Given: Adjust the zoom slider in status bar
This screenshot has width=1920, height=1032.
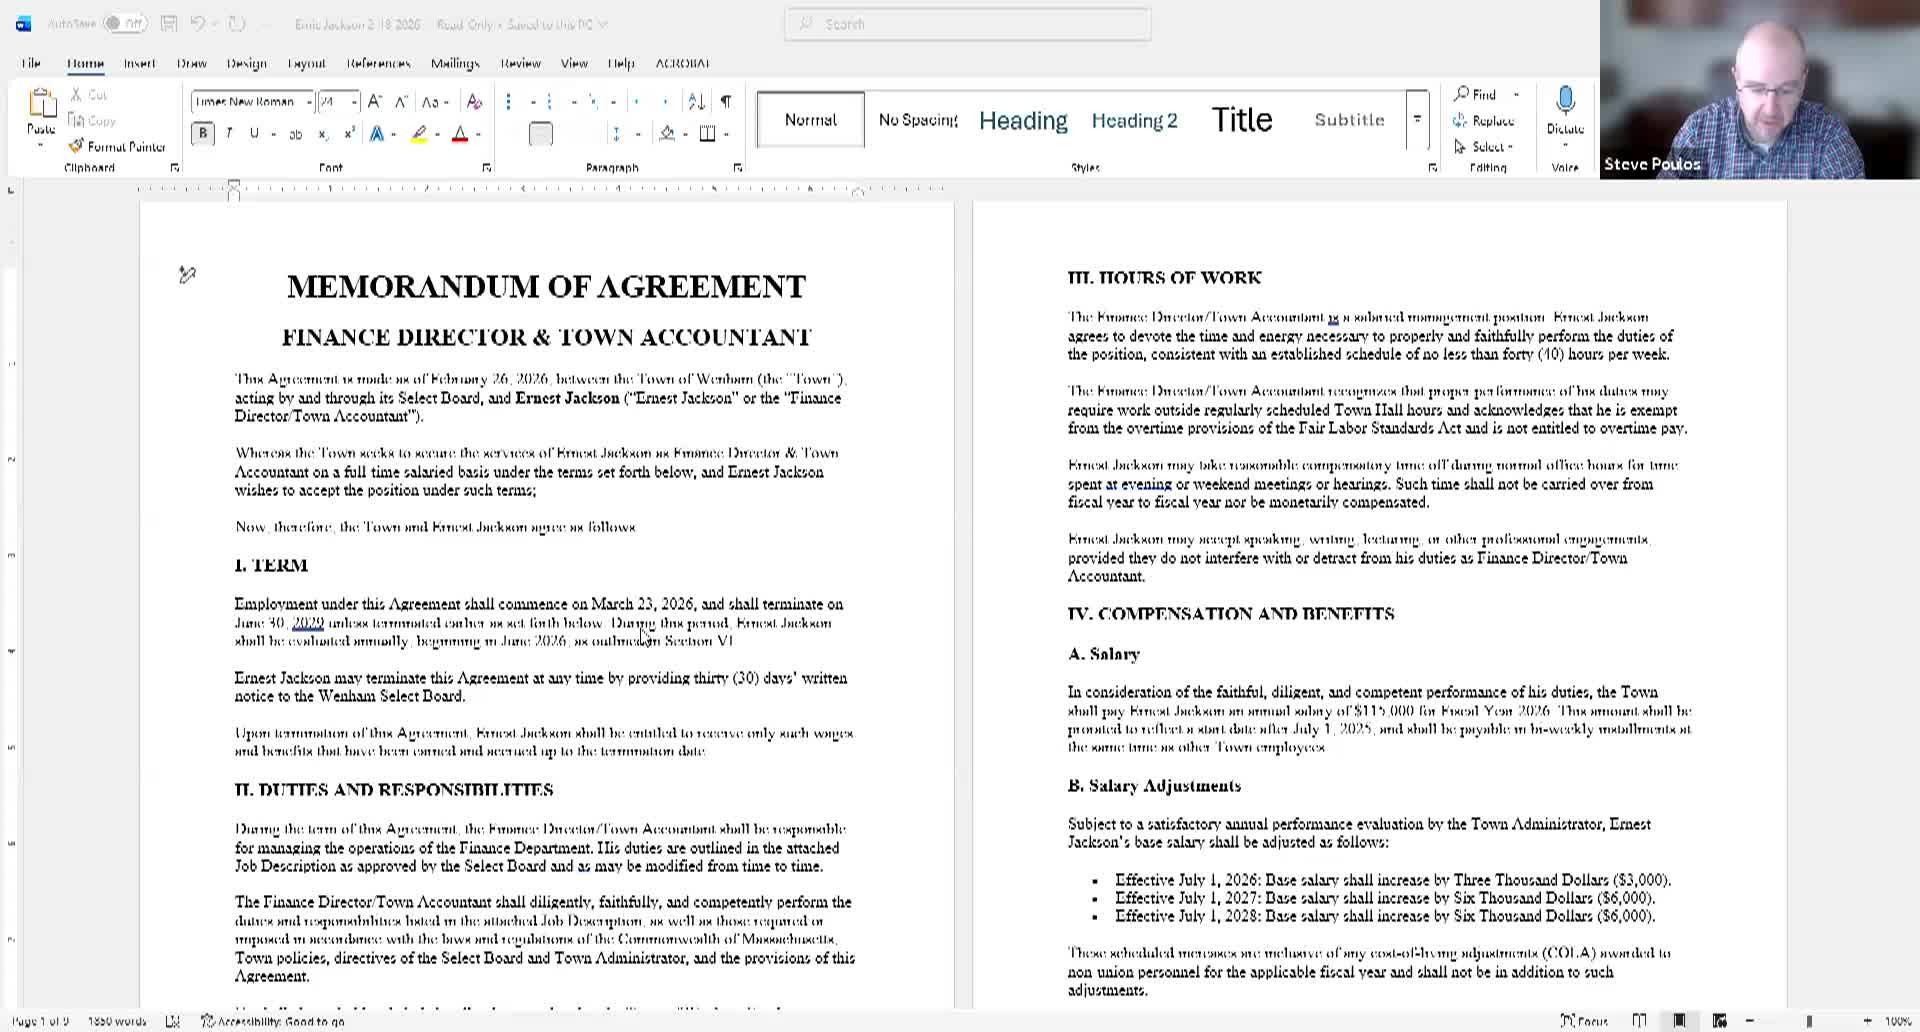Looking at the screenshot, I should coord(1808,1021).
